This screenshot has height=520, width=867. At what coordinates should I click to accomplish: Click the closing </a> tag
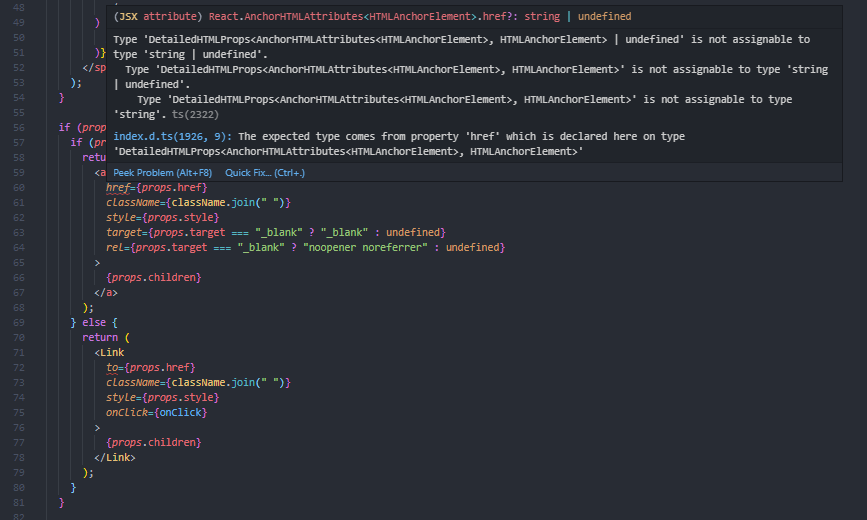tap(106, 292)
